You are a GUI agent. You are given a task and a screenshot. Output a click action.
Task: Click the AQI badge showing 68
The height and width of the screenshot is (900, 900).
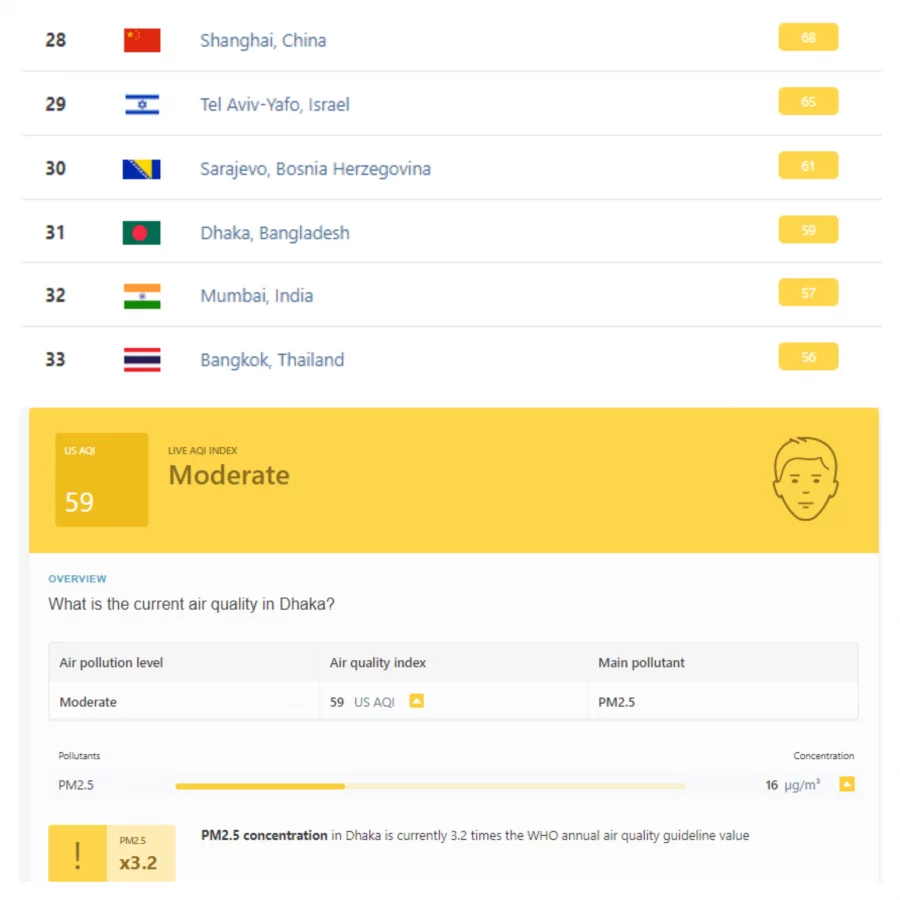click(808, 37)
